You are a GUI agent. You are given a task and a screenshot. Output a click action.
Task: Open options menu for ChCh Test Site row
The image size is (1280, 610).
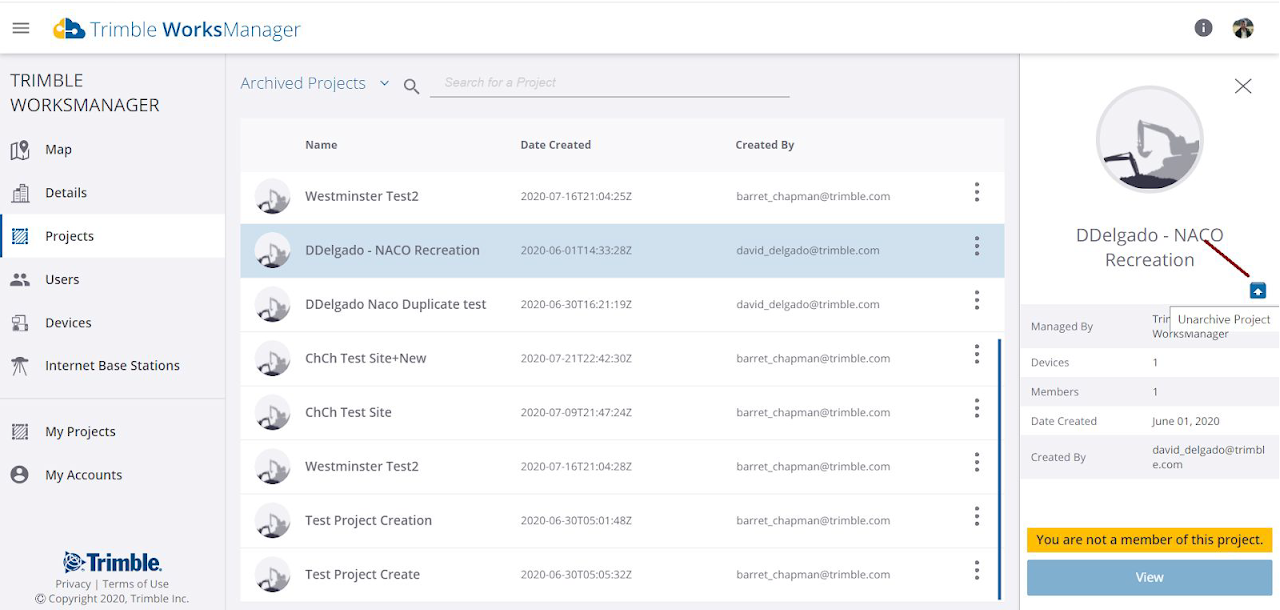coord(977,408)
